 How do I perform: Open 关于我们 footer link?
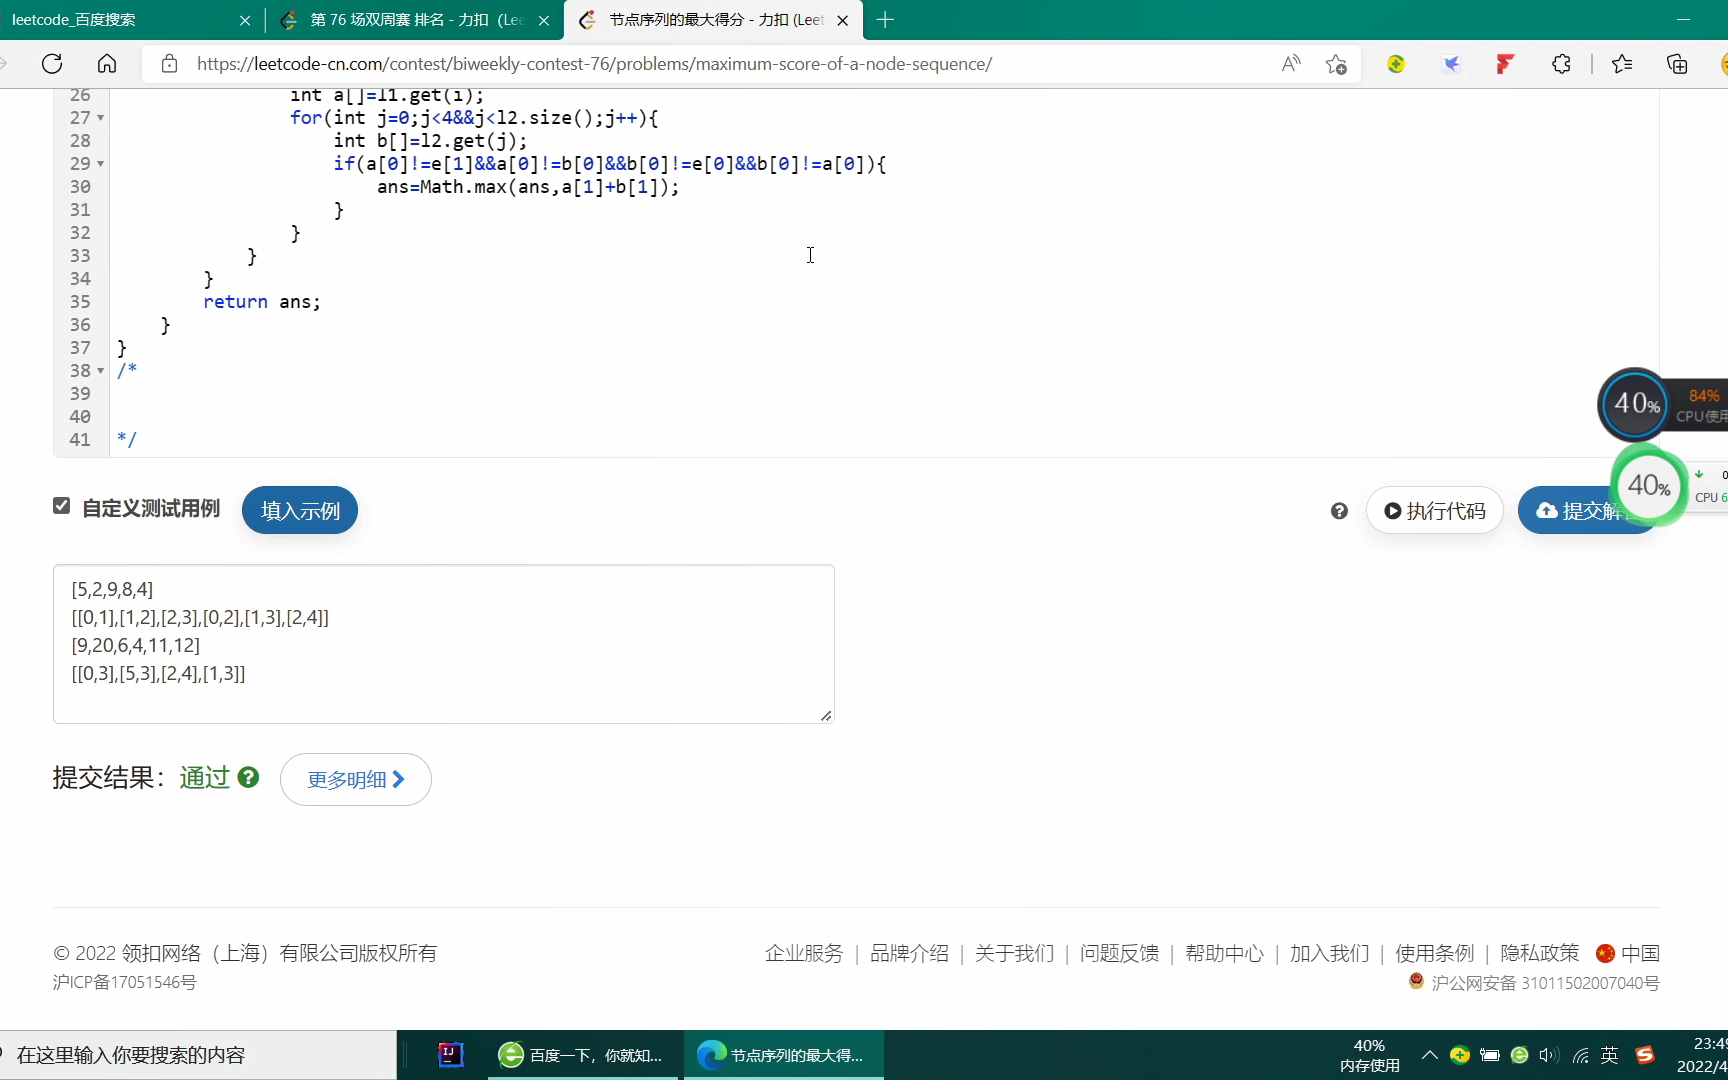click(1014, 953)
